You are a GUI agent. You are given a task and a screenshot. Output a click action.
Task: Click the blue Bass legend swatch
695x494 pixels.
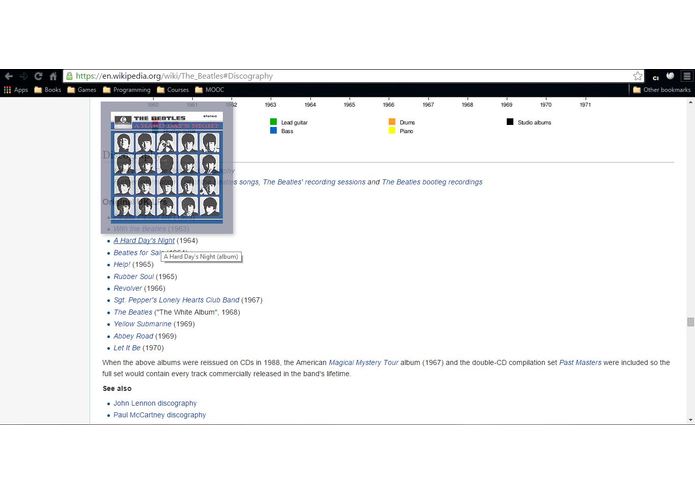(273, 131)
